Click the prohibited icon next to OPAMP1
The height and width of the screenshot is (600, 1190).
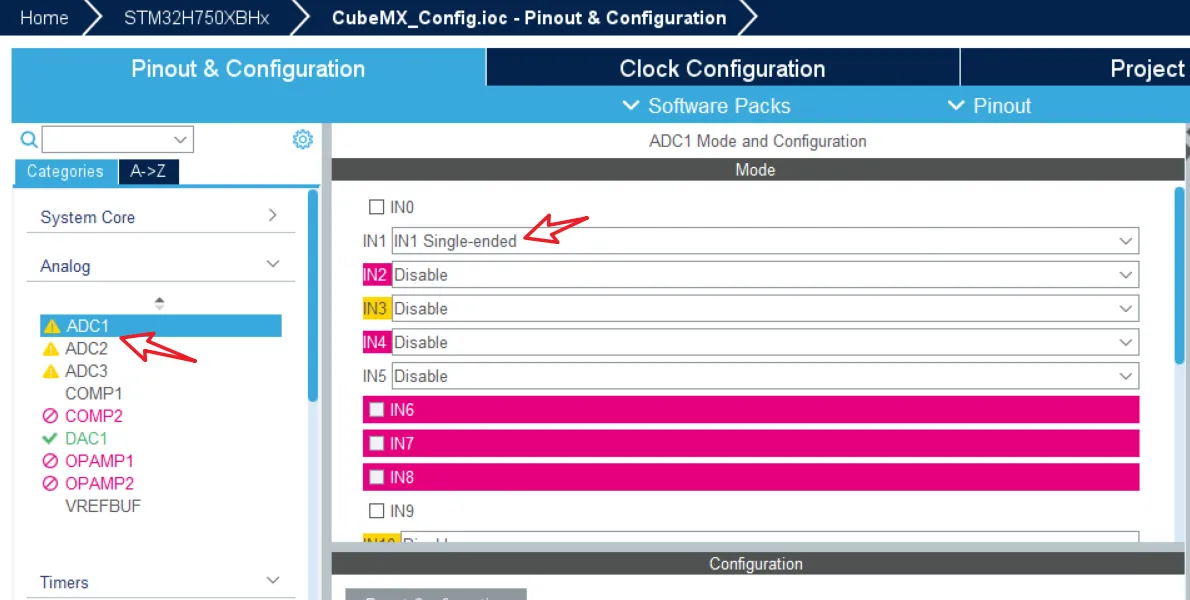pyautogui.click(x=50, y=461)
